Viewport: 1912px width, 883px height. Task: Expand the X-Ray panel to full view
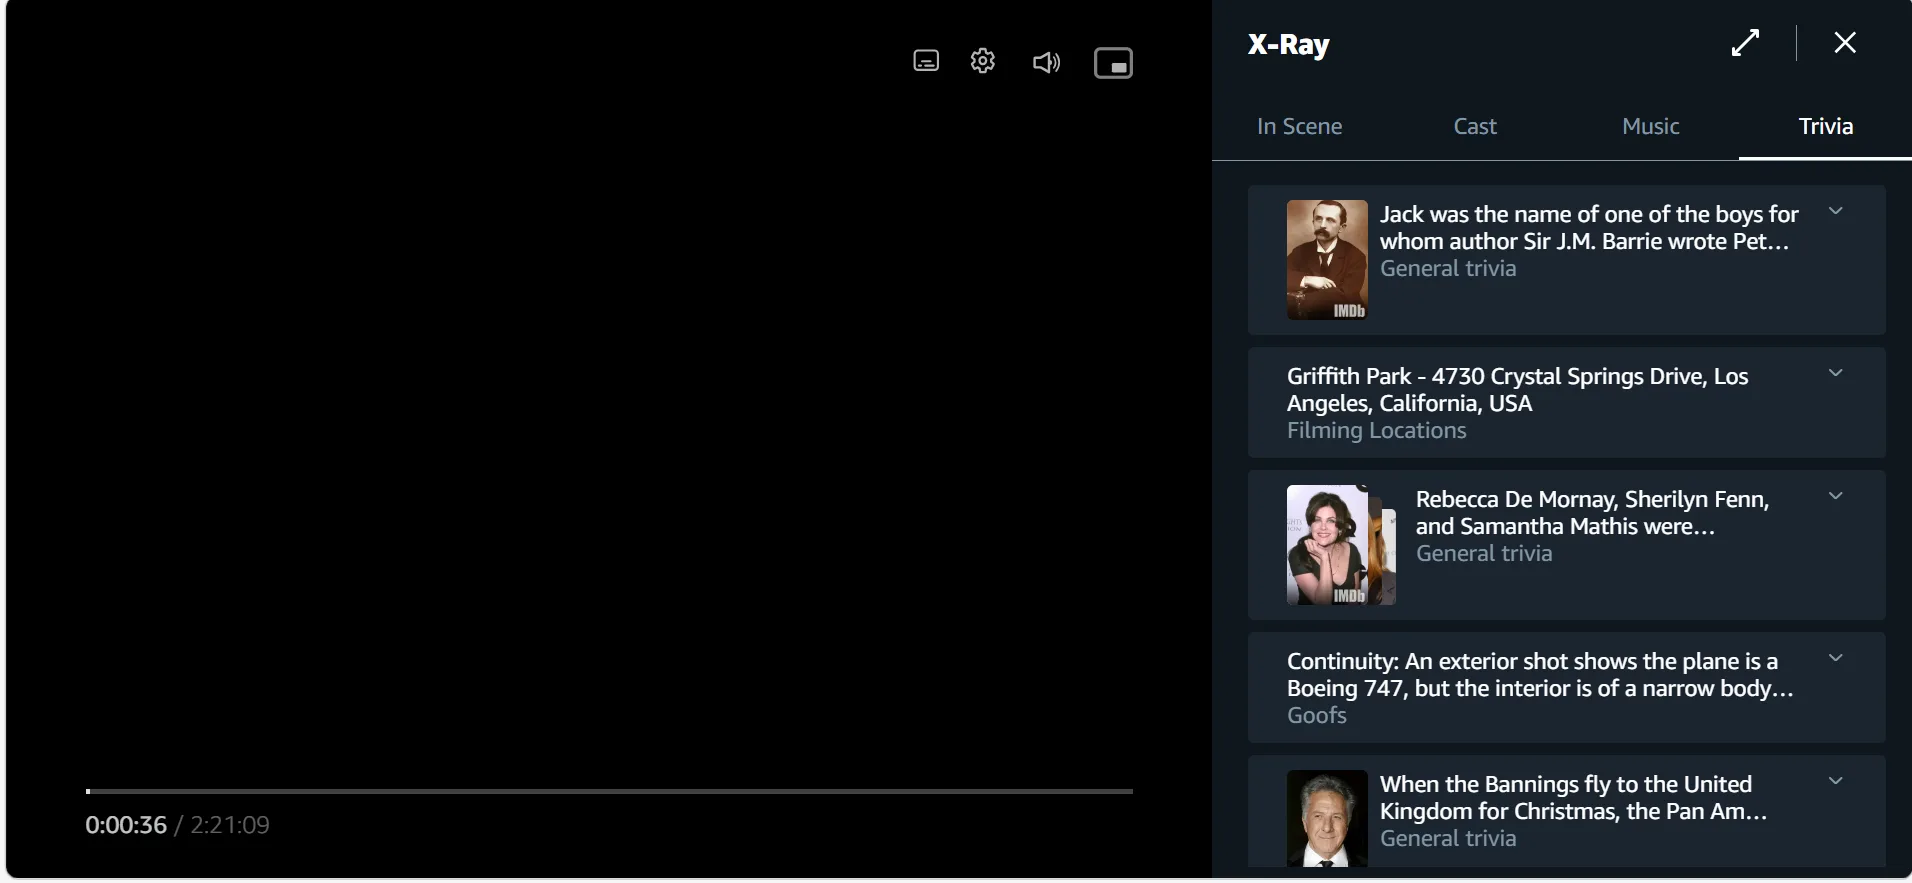pos(1745,43)
